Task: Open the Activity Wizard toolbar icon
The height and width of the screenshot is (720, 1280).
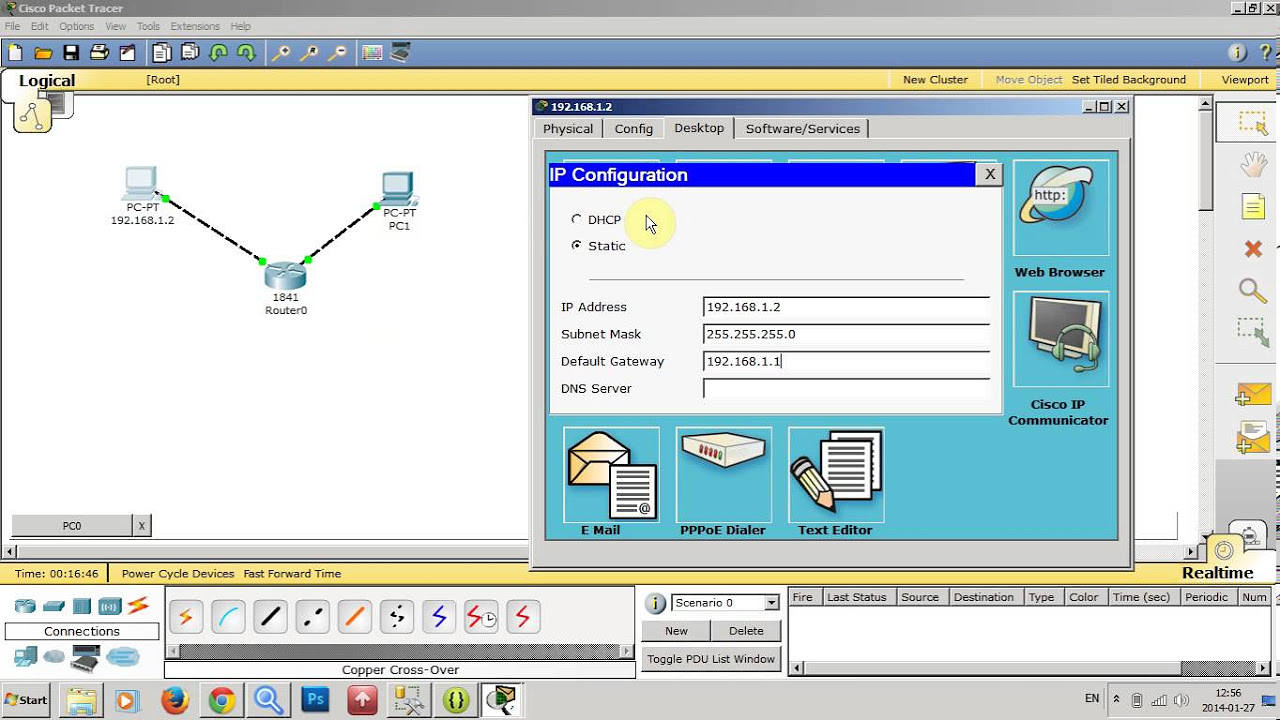Action: pos(127,53)
